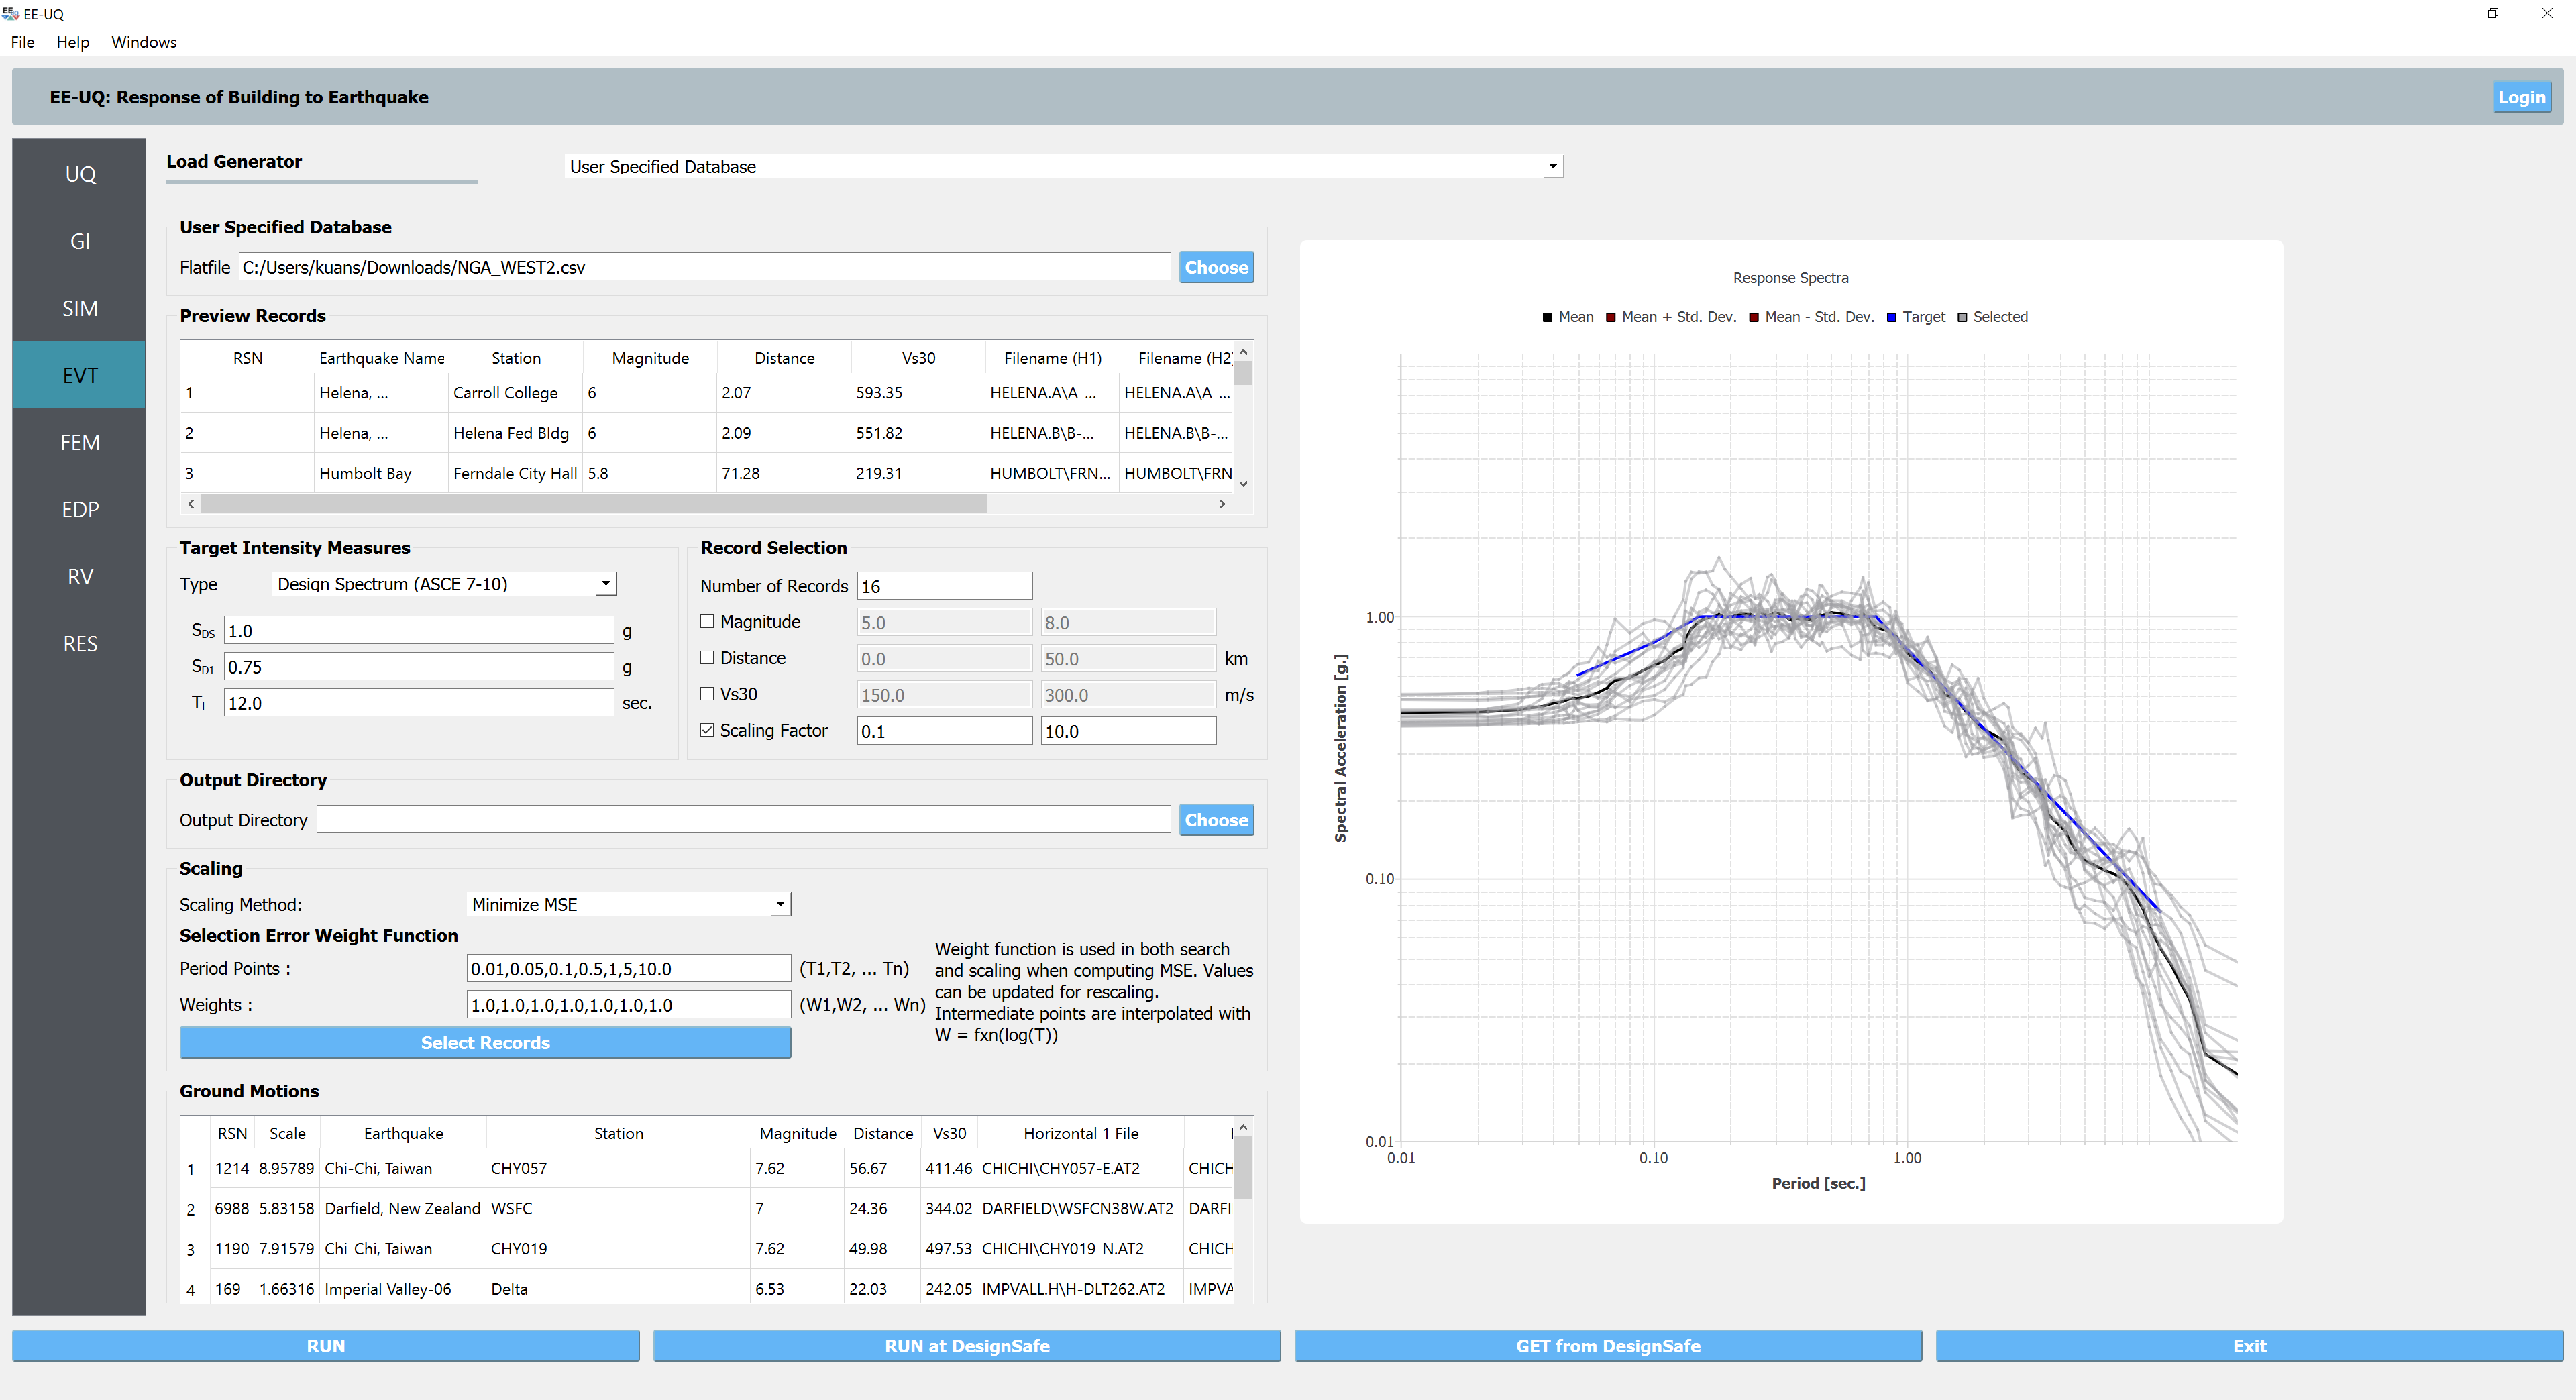
Task: Click RUN at DesignSafe button
Action: tap(967, 1346)
